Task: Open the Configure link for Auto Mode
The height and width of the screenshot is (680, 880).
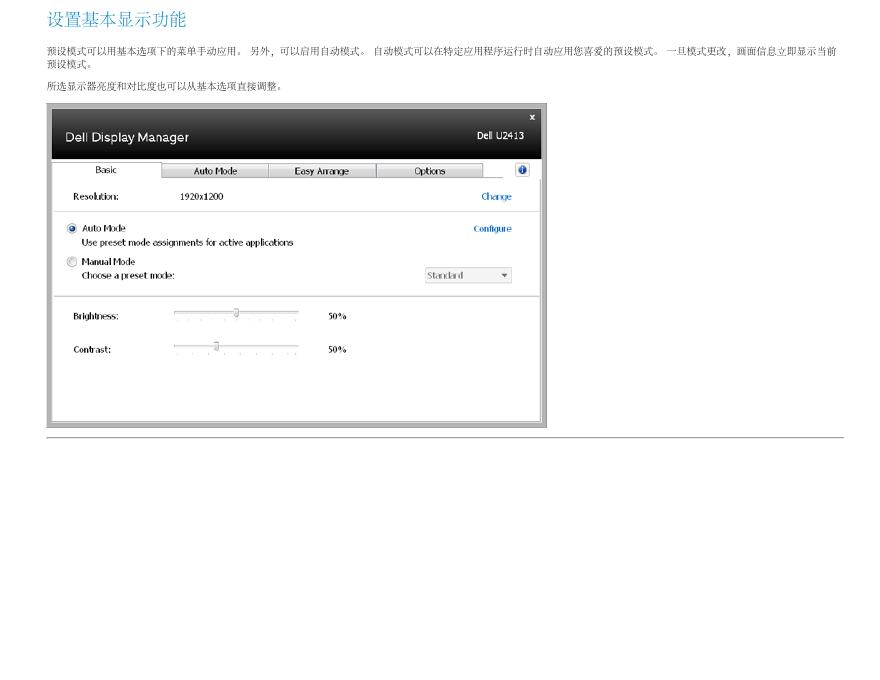Action: 492,229
